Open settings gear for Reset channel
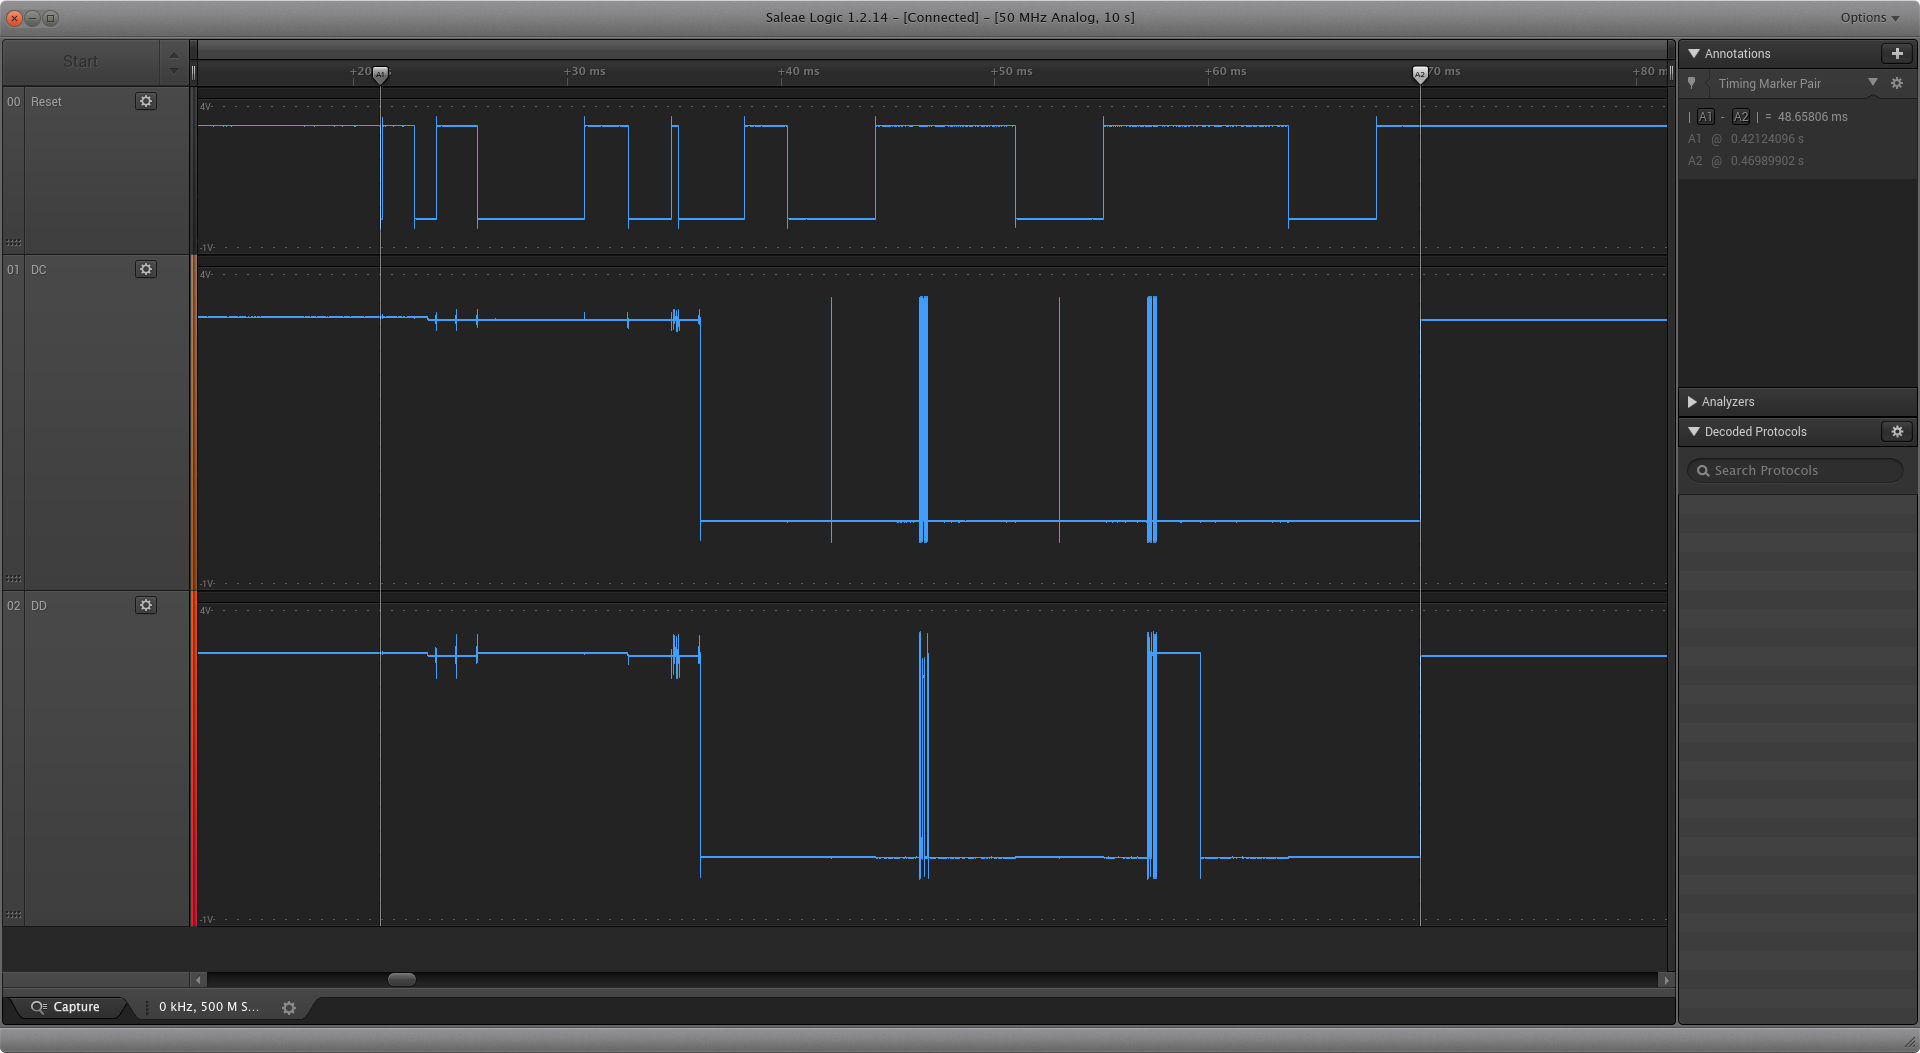This screenshot has width=1920, height=1053. point(146,101)
